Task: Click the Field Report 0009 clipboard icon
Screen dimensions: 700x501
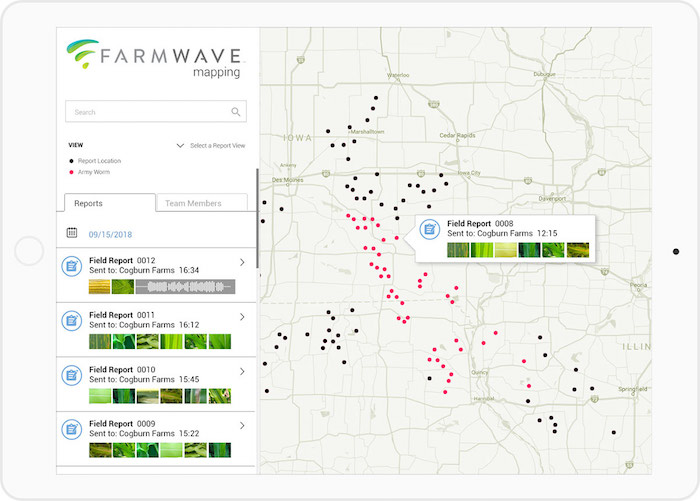Action: pos(72,429)
